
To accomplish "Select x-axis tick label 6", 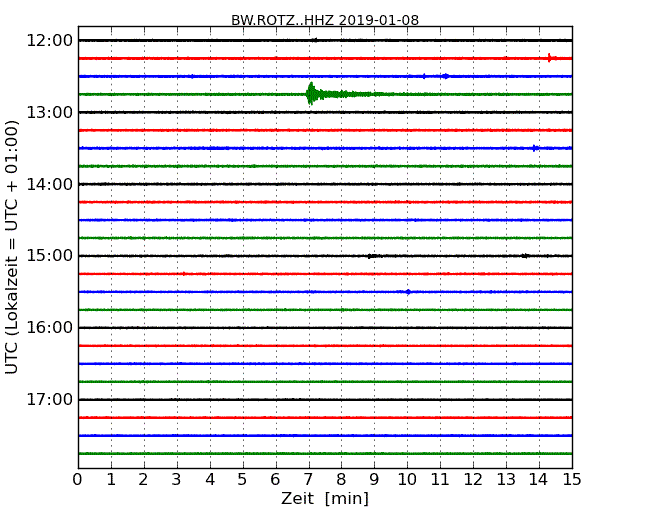I will point(275,480).
